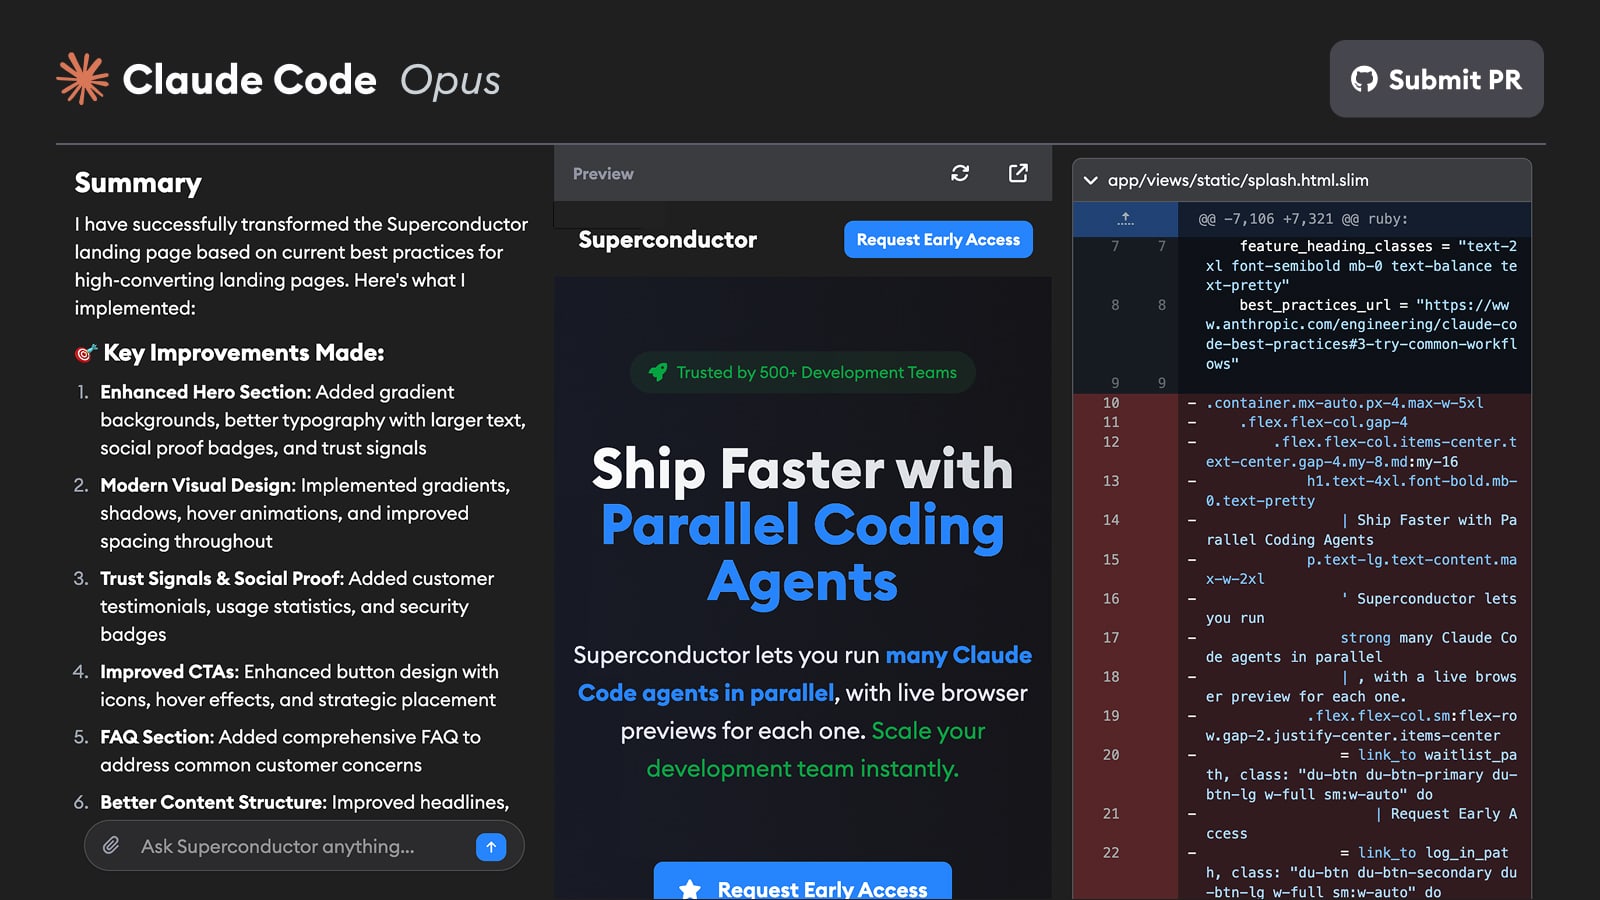Click the Improved CTAs list item
Screen dimensions: 1600x900
[299, 686]
